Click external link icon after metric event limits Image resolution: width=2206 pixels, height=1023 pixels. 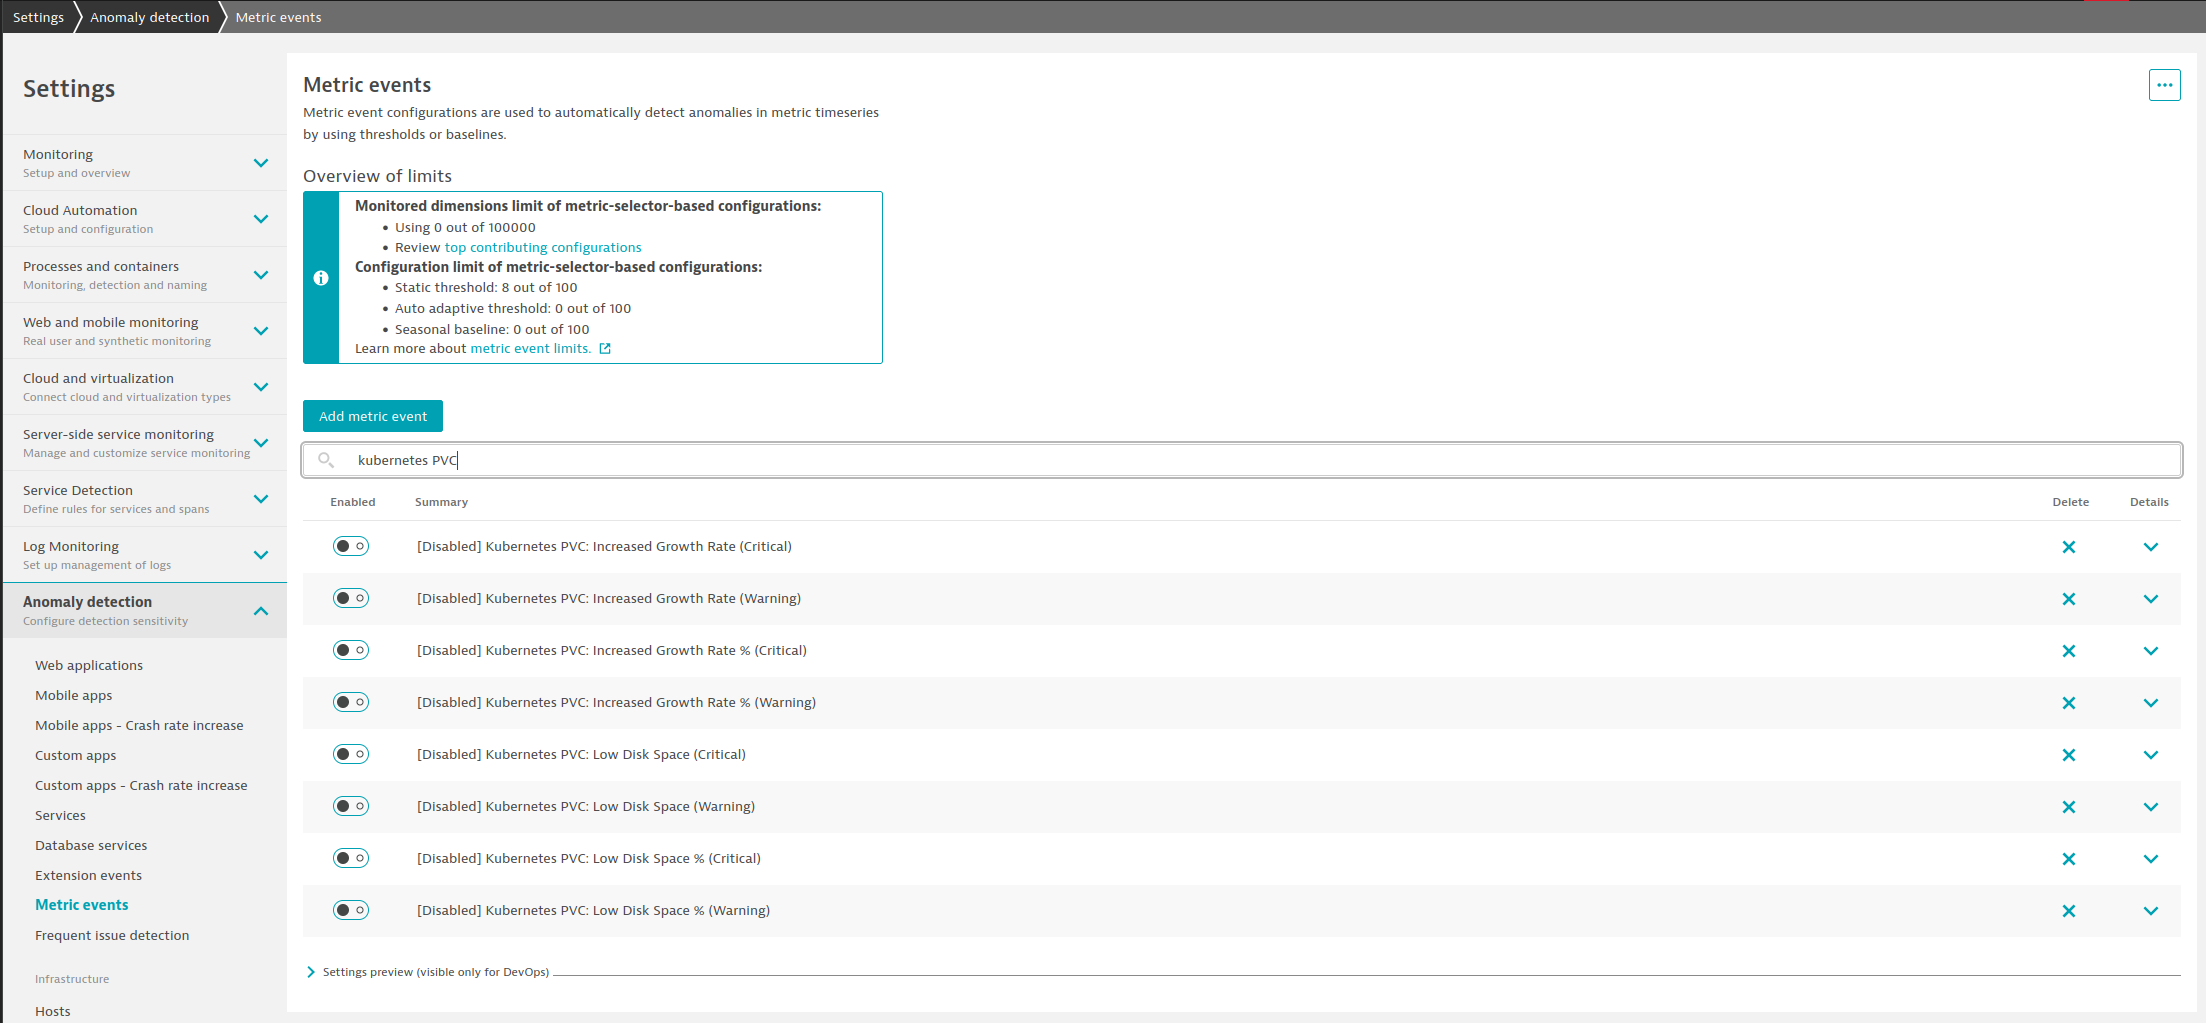(605, 349)
